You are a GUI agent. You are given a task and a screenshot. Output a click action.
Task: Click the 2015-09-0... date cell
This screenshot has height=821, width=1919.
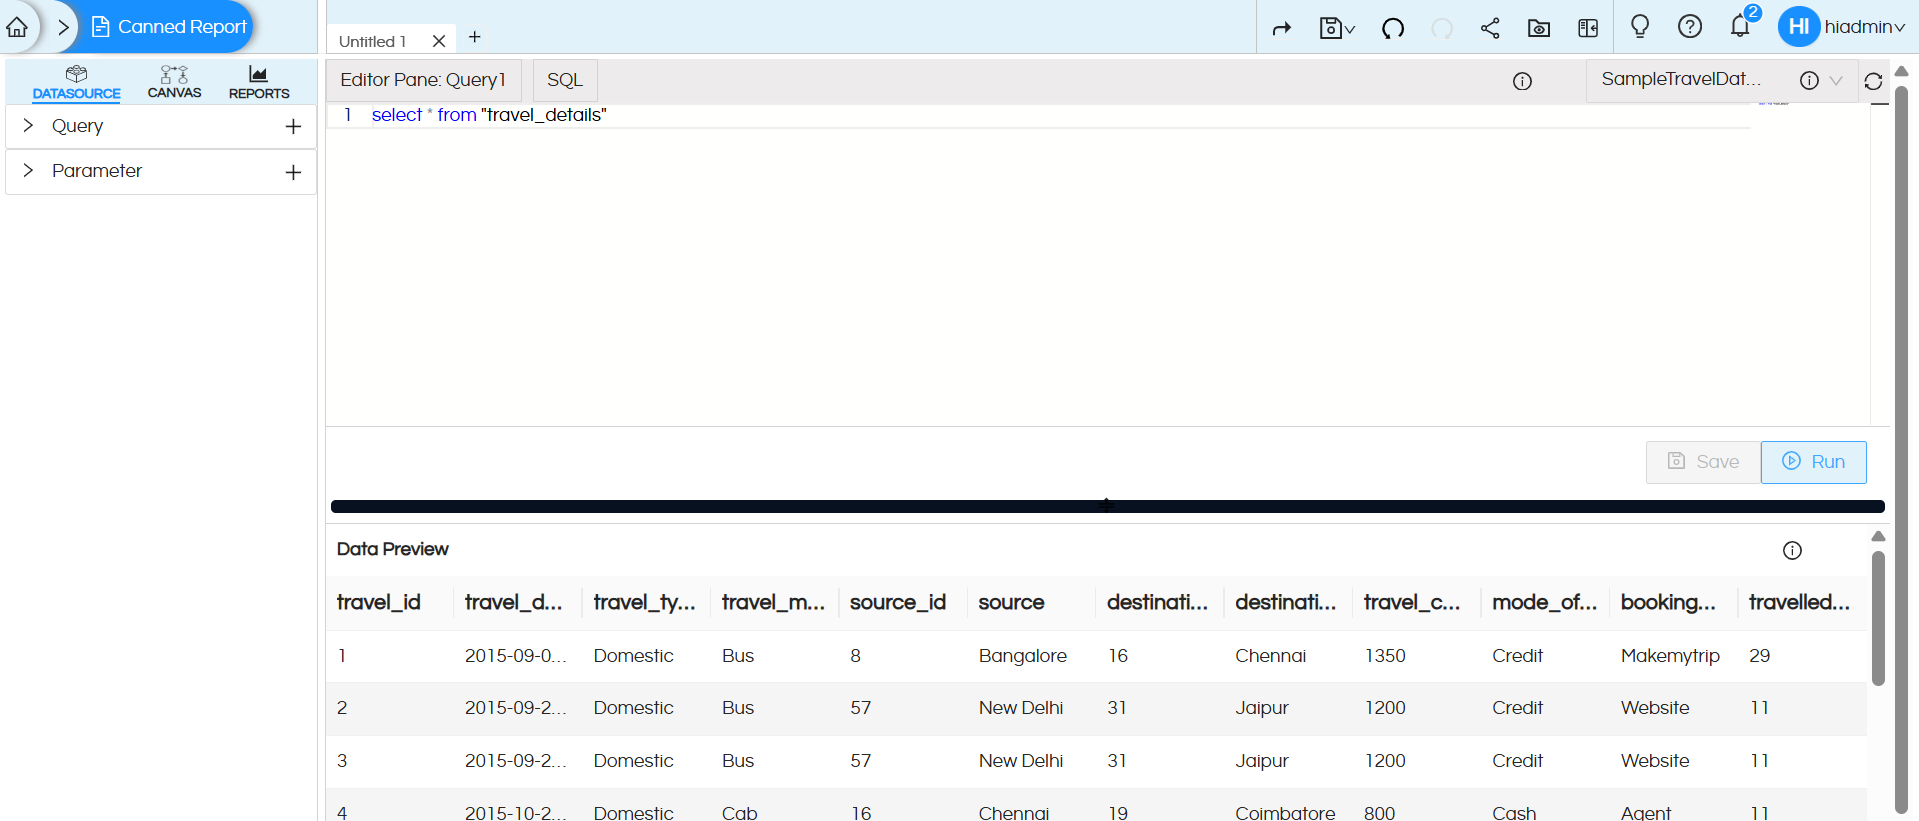516,656
